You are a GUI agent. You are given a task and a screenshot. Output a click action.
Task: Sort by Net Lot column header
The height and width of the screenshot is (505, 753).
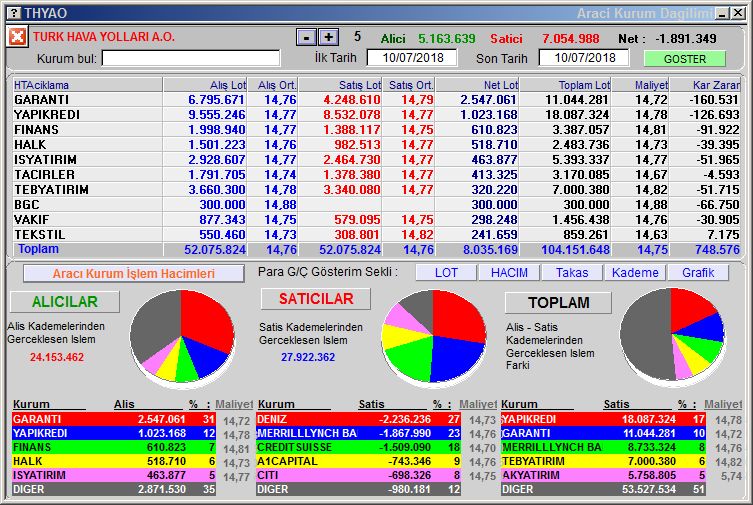point(477,85)
